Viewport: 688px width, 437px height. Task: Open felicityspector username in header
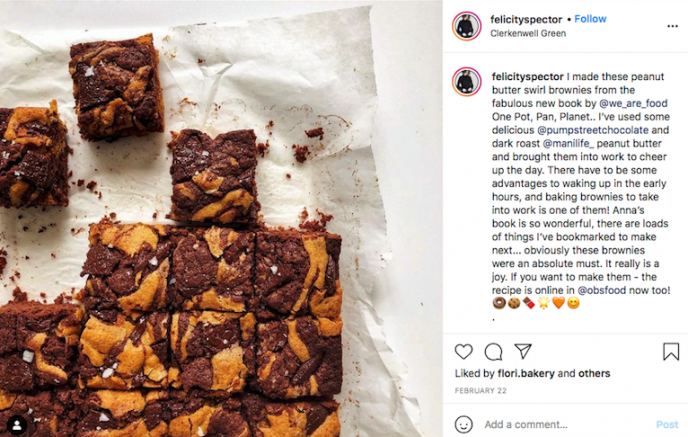pos(526,19)
